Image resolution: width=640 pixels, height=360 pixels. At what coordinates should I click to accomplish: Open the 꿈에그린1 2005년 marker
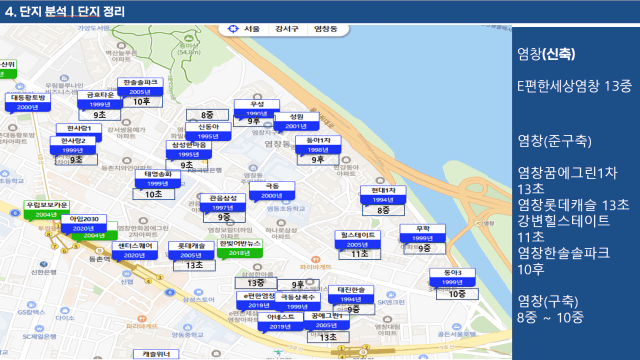pos(327,320)
